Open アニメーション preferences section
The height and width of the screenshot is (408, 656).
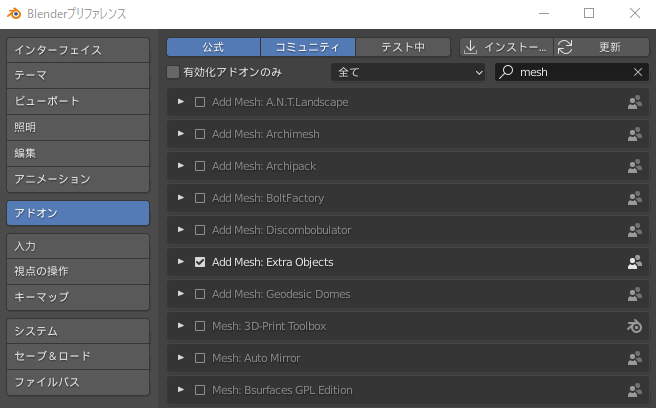pos(78,179)
